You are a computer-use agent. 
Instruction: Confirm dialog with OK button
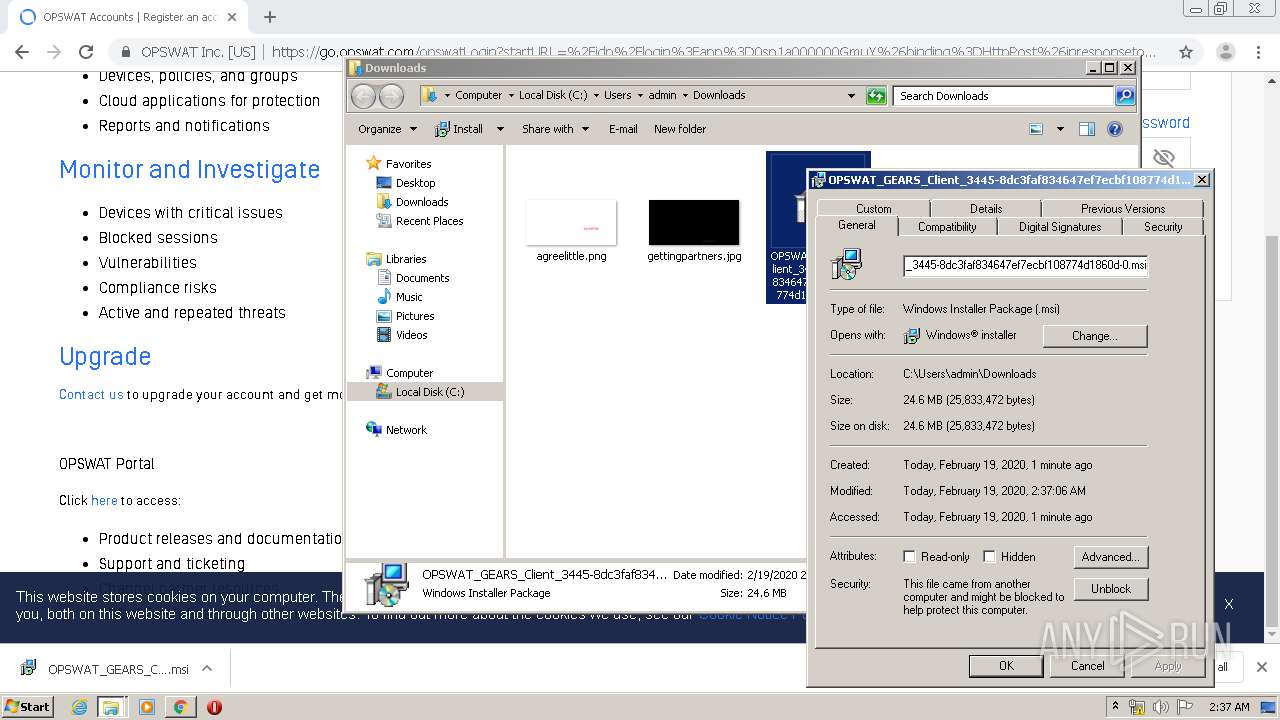tap(1006, 666)
